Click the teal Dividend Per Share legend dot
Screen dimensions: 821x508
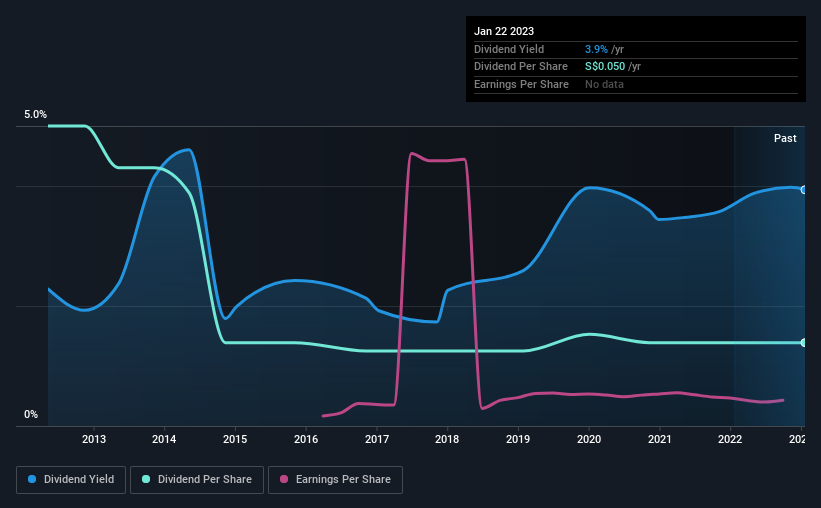pos(146,479)
